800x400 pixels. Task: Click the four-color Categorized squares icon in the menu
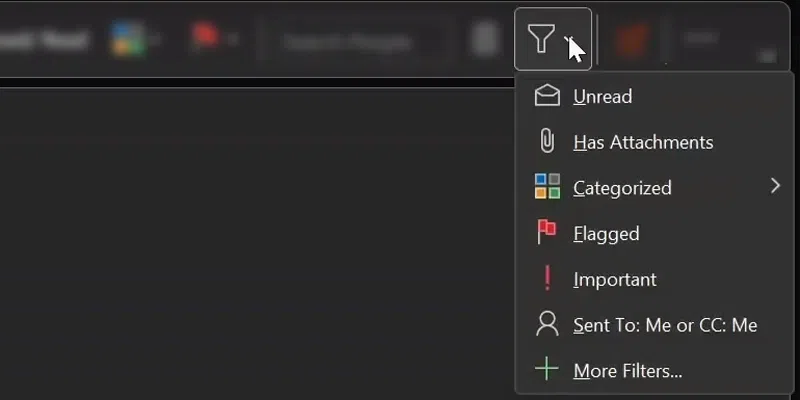(547, 186)
